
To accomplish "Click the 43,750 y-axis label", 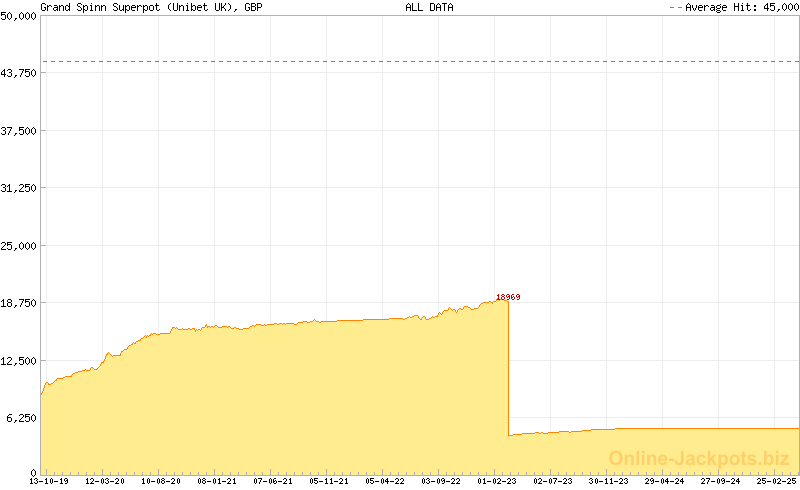I will click(x=19, y=73).
